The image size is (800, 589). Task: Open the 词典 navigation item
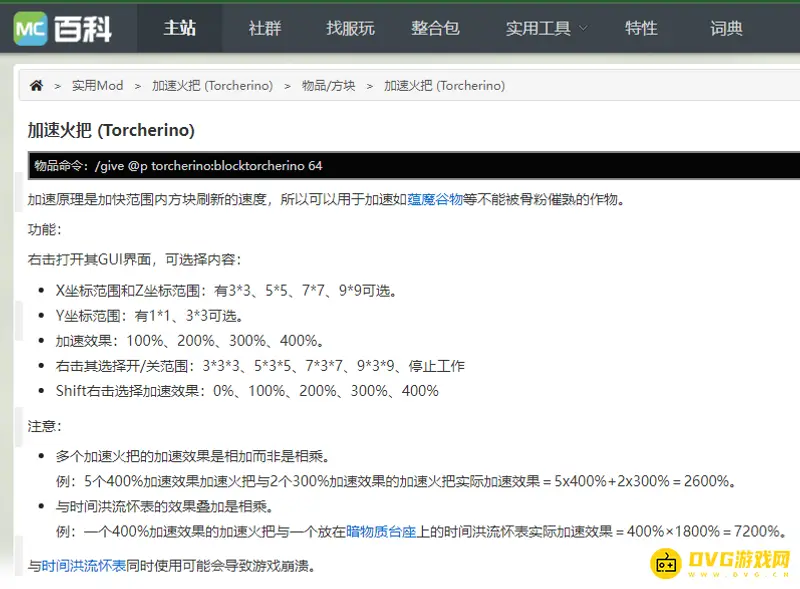click(726, 28)
